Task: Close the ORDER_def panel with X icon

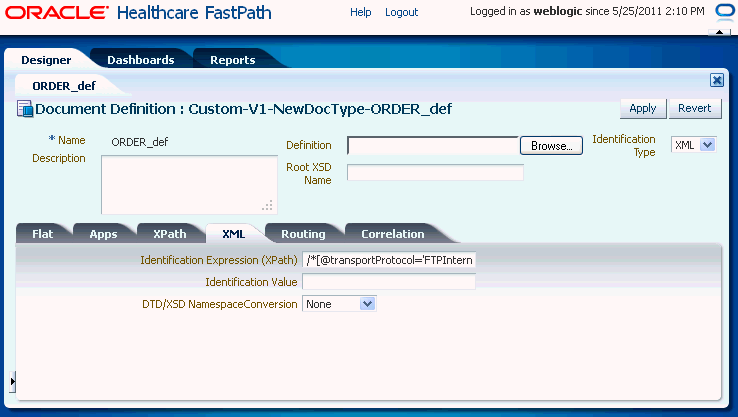Action: 717,80
